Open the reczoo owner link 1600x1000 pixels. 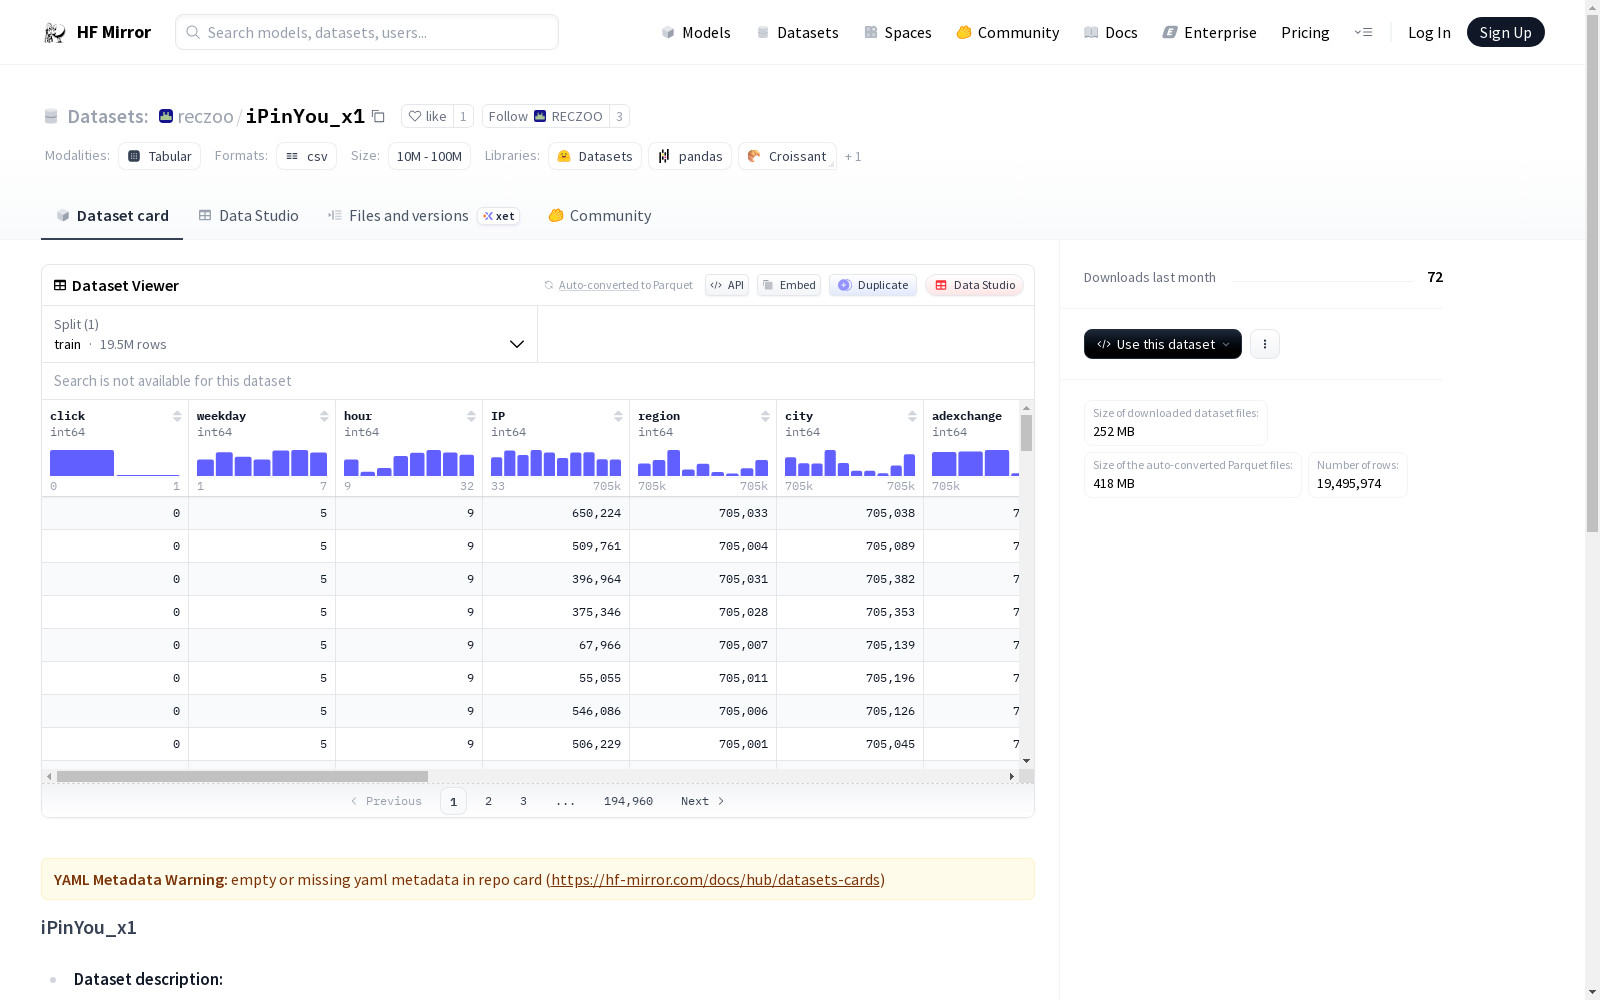tap(205, 116)
